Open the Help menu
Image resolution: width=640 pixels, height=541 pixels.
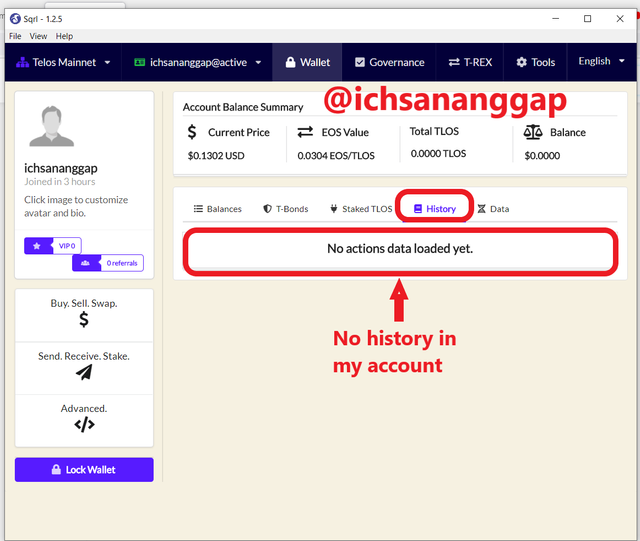tap(64, 36)
